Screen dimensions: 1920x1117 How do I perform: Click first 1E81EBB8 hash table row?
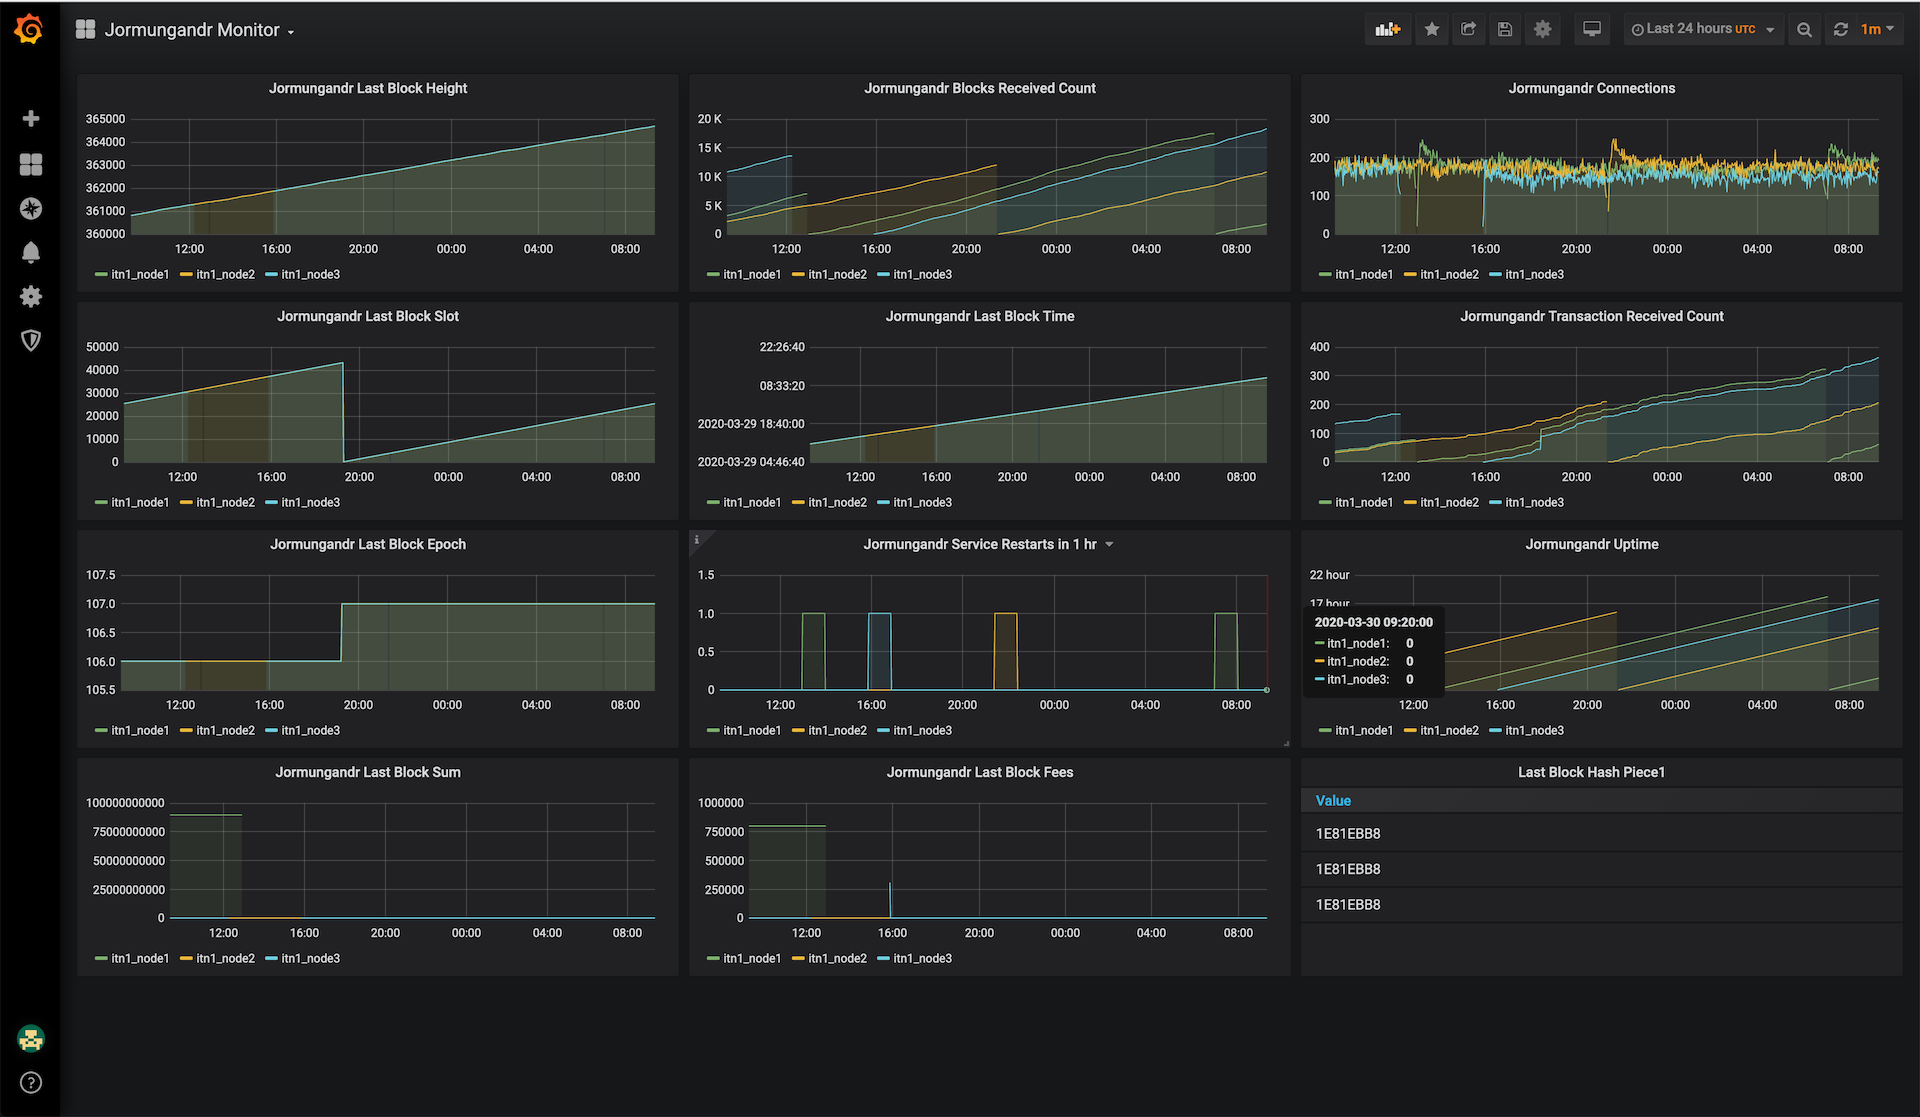[x=1601, y=833]
